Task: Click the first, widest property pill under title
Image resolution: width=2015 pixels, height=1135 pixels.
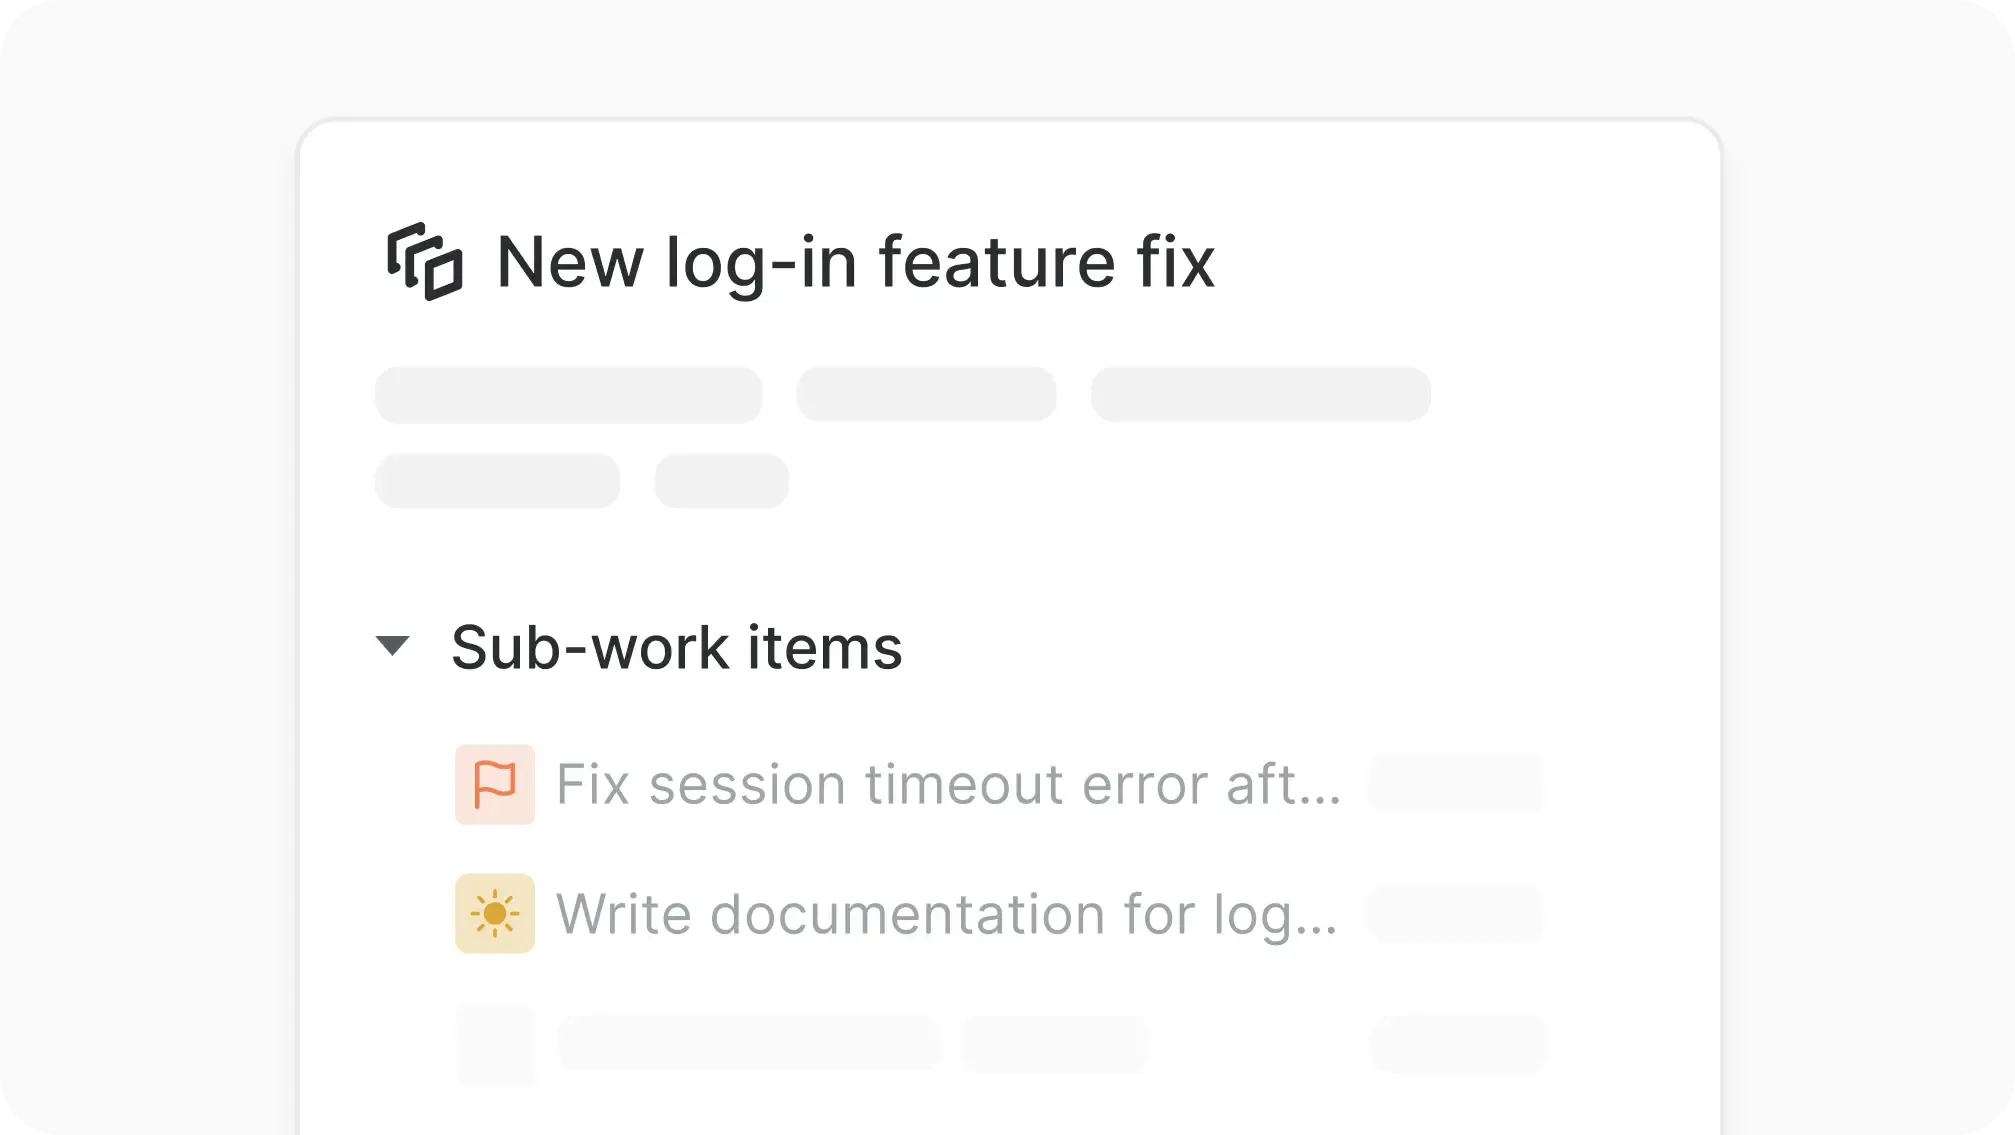Action: [x=568, y=395]
